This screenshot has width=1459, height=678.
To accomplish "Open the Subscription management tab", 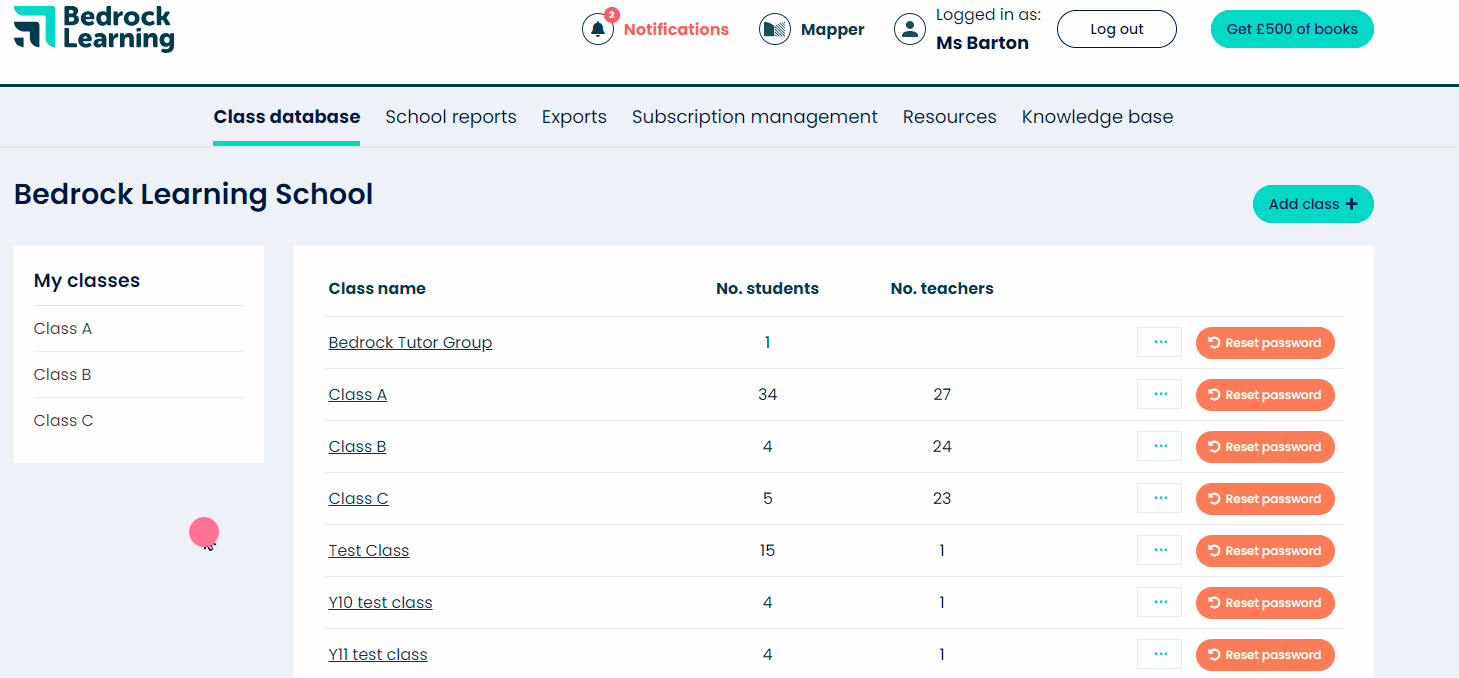I will pyautogui.click(x=755, y=117).
